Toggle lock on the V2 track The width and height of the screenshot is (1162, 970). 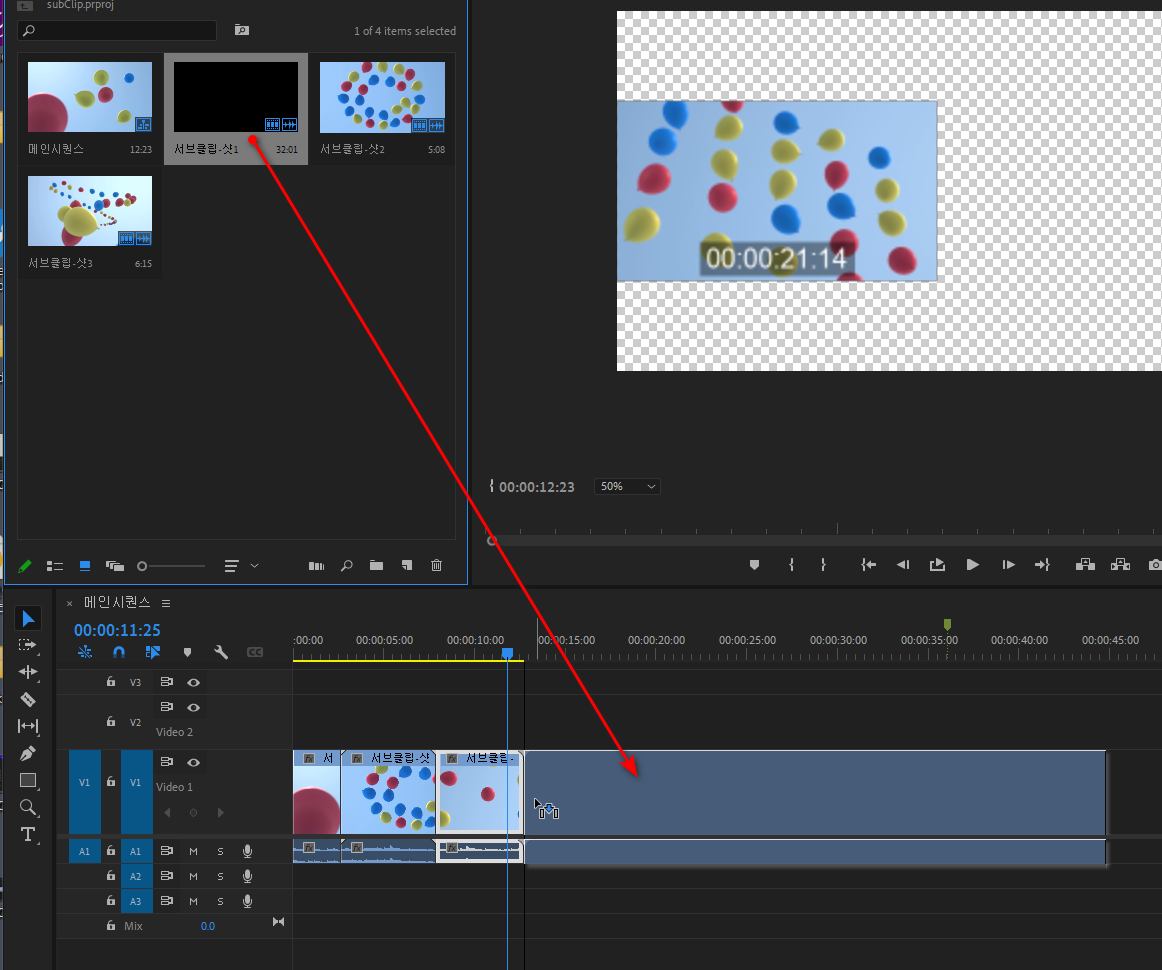(111, 721)
